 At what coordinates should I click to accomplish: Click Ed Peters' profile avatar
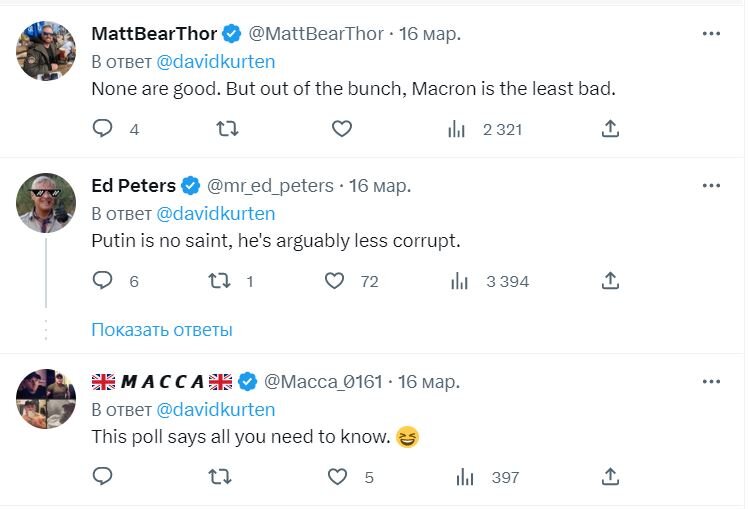coord(46,203)
